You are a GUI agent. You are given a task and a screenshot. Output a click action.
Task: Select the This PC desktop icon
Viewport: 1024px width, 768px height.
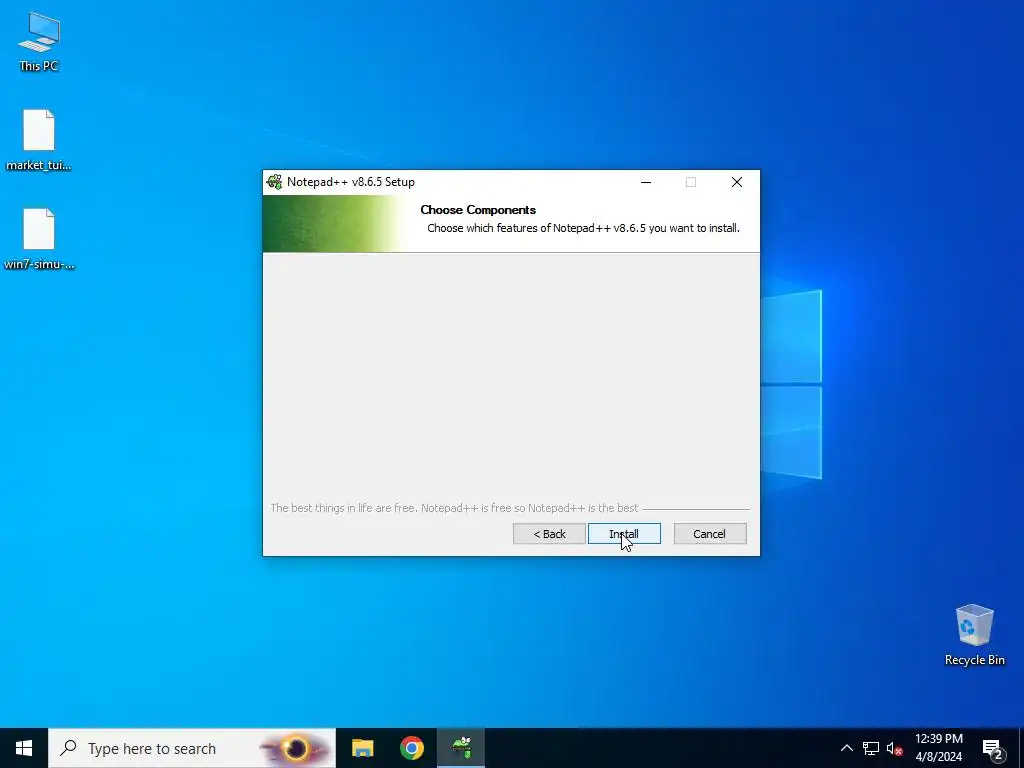click(39, 42)
